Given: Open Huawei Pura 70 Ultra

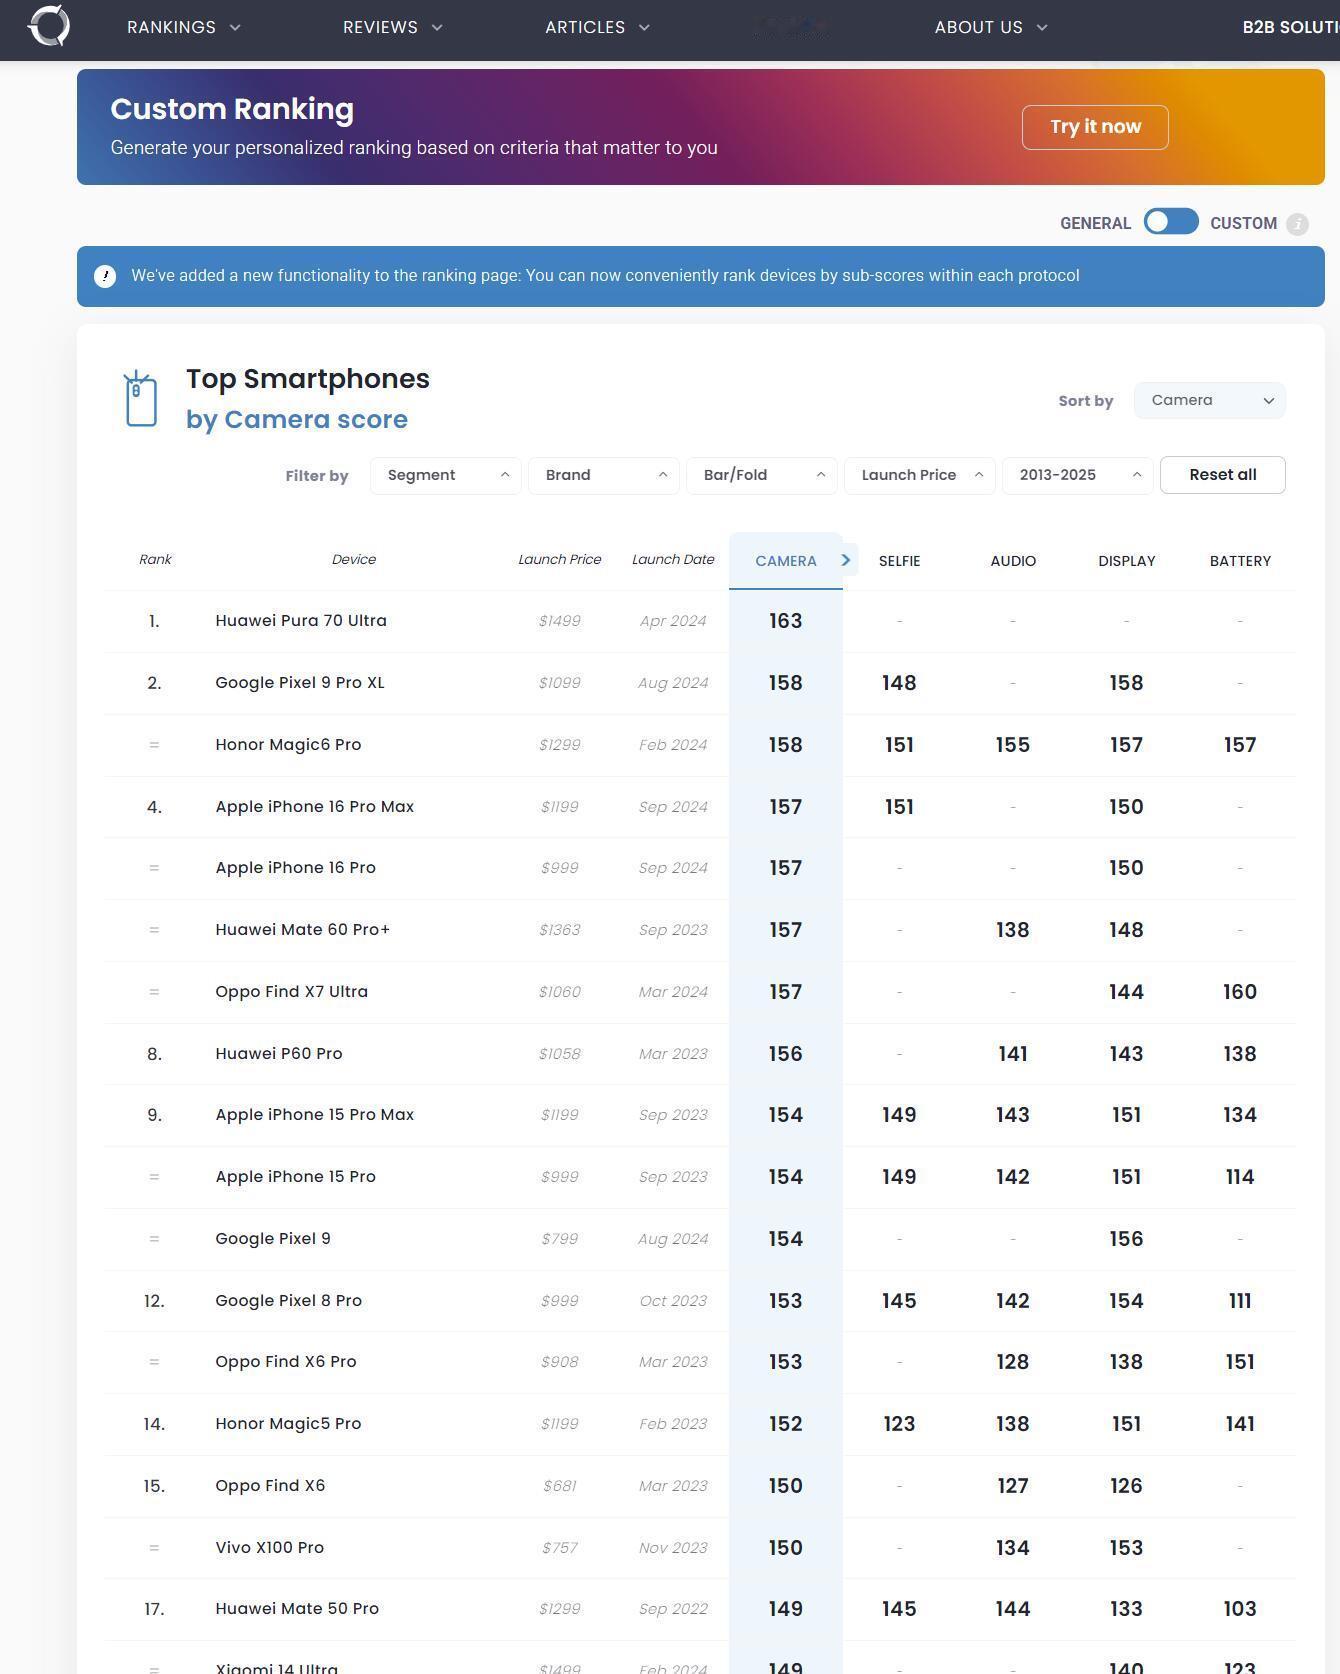Looking at the screenshot, I should tap(301, 620).
